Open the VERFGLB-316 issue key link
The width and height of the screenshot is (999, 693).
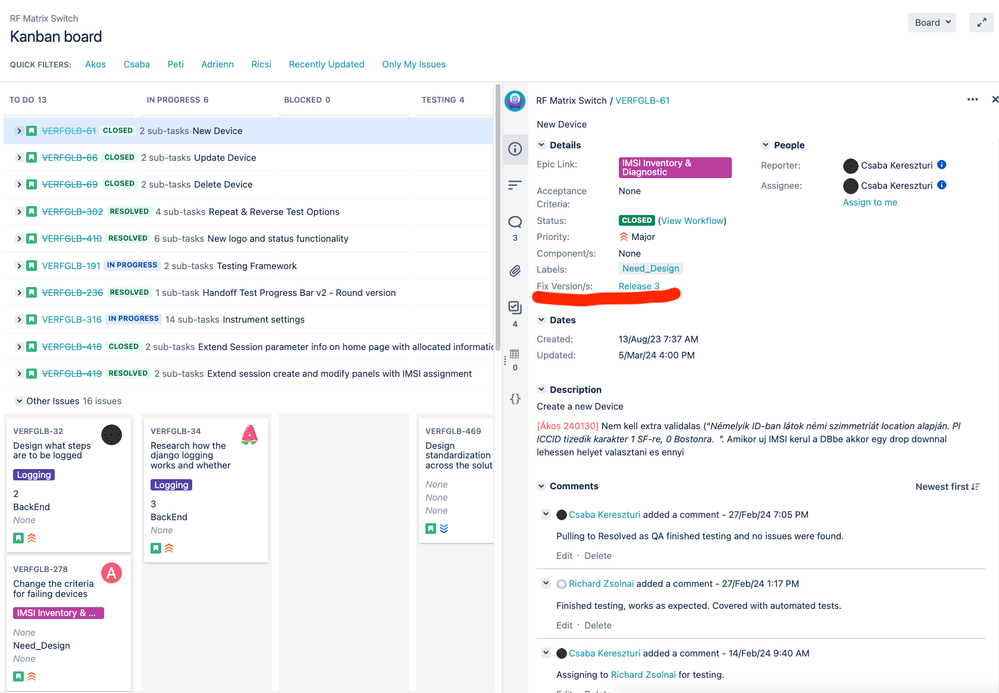pyautogui.click(x=71, y=320)
